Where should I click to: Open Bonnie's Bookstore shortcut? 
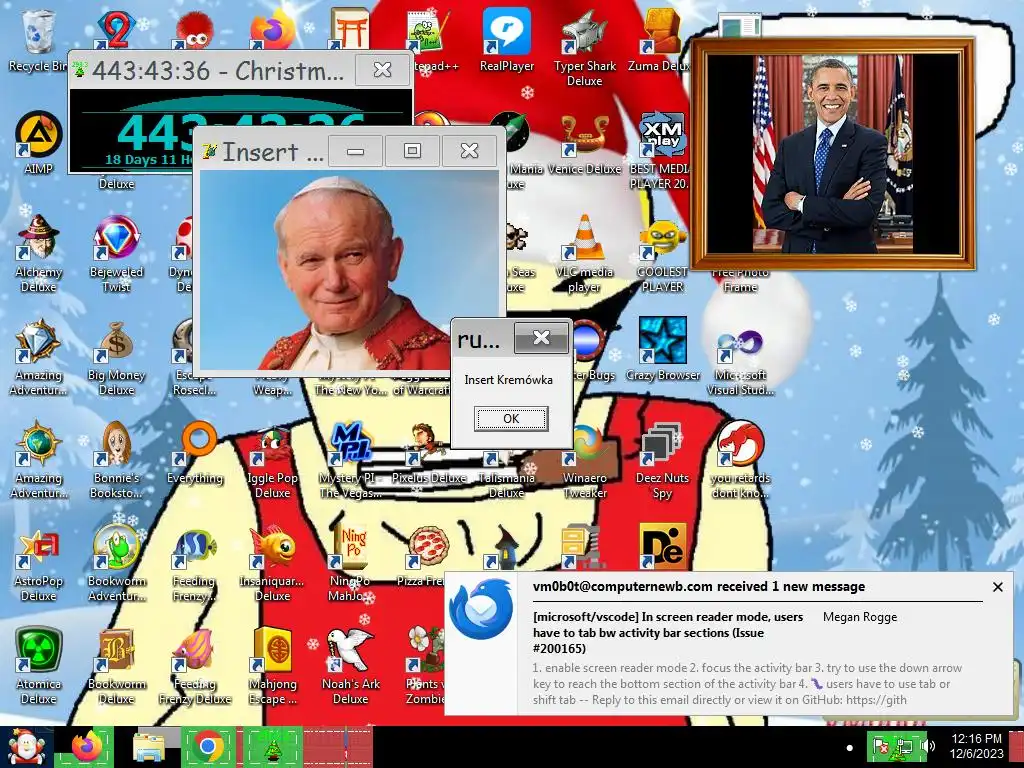116,460
